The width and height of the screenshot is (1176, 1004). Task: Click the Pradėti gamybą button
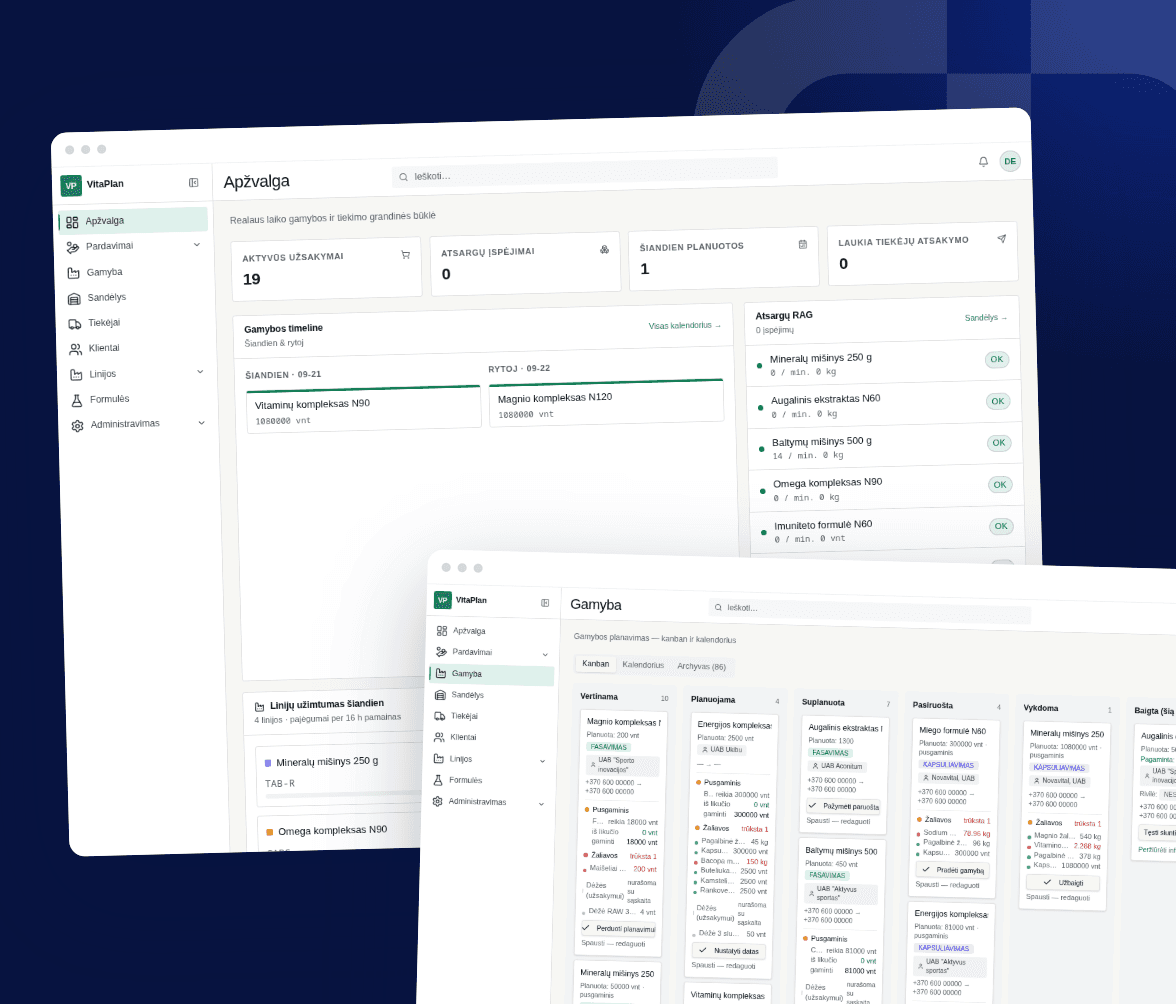click(952, 870)
